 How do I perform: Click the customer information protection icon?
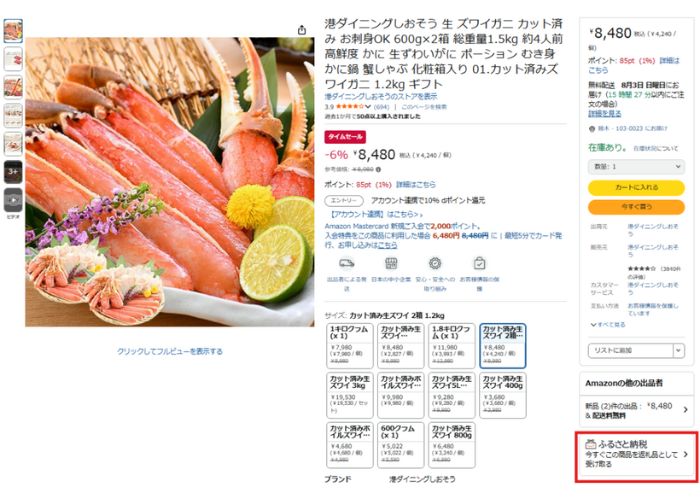point(479,263)
